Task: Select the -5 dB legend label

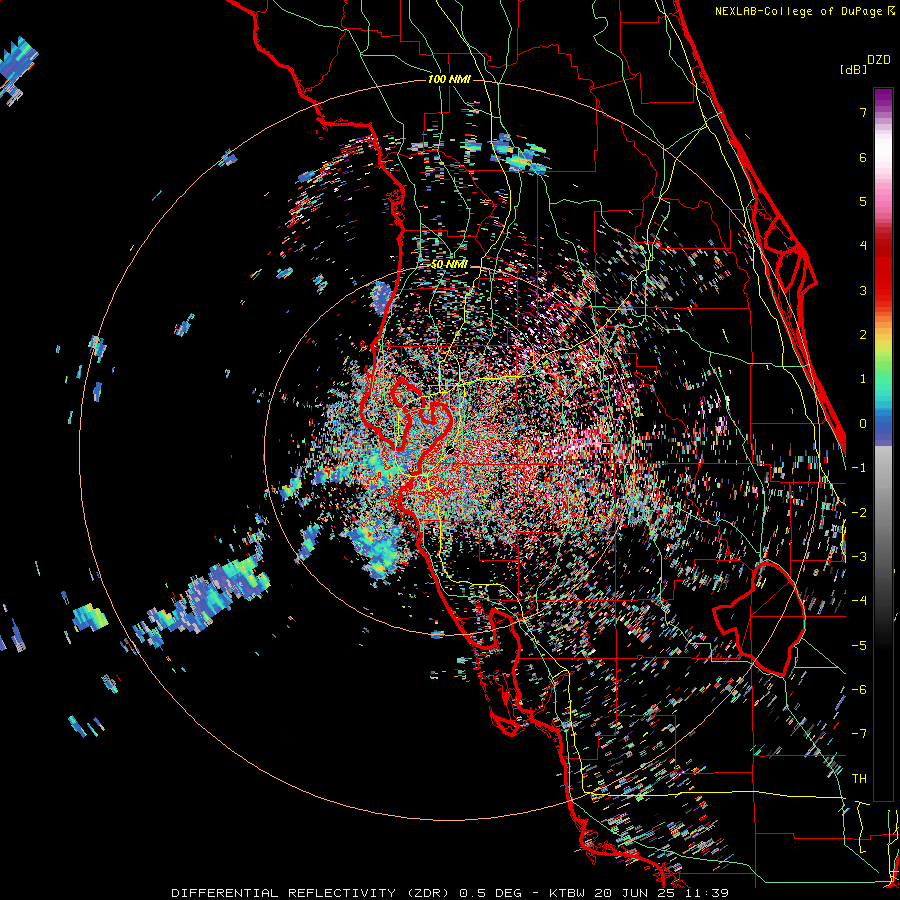Action: point(859,645)
